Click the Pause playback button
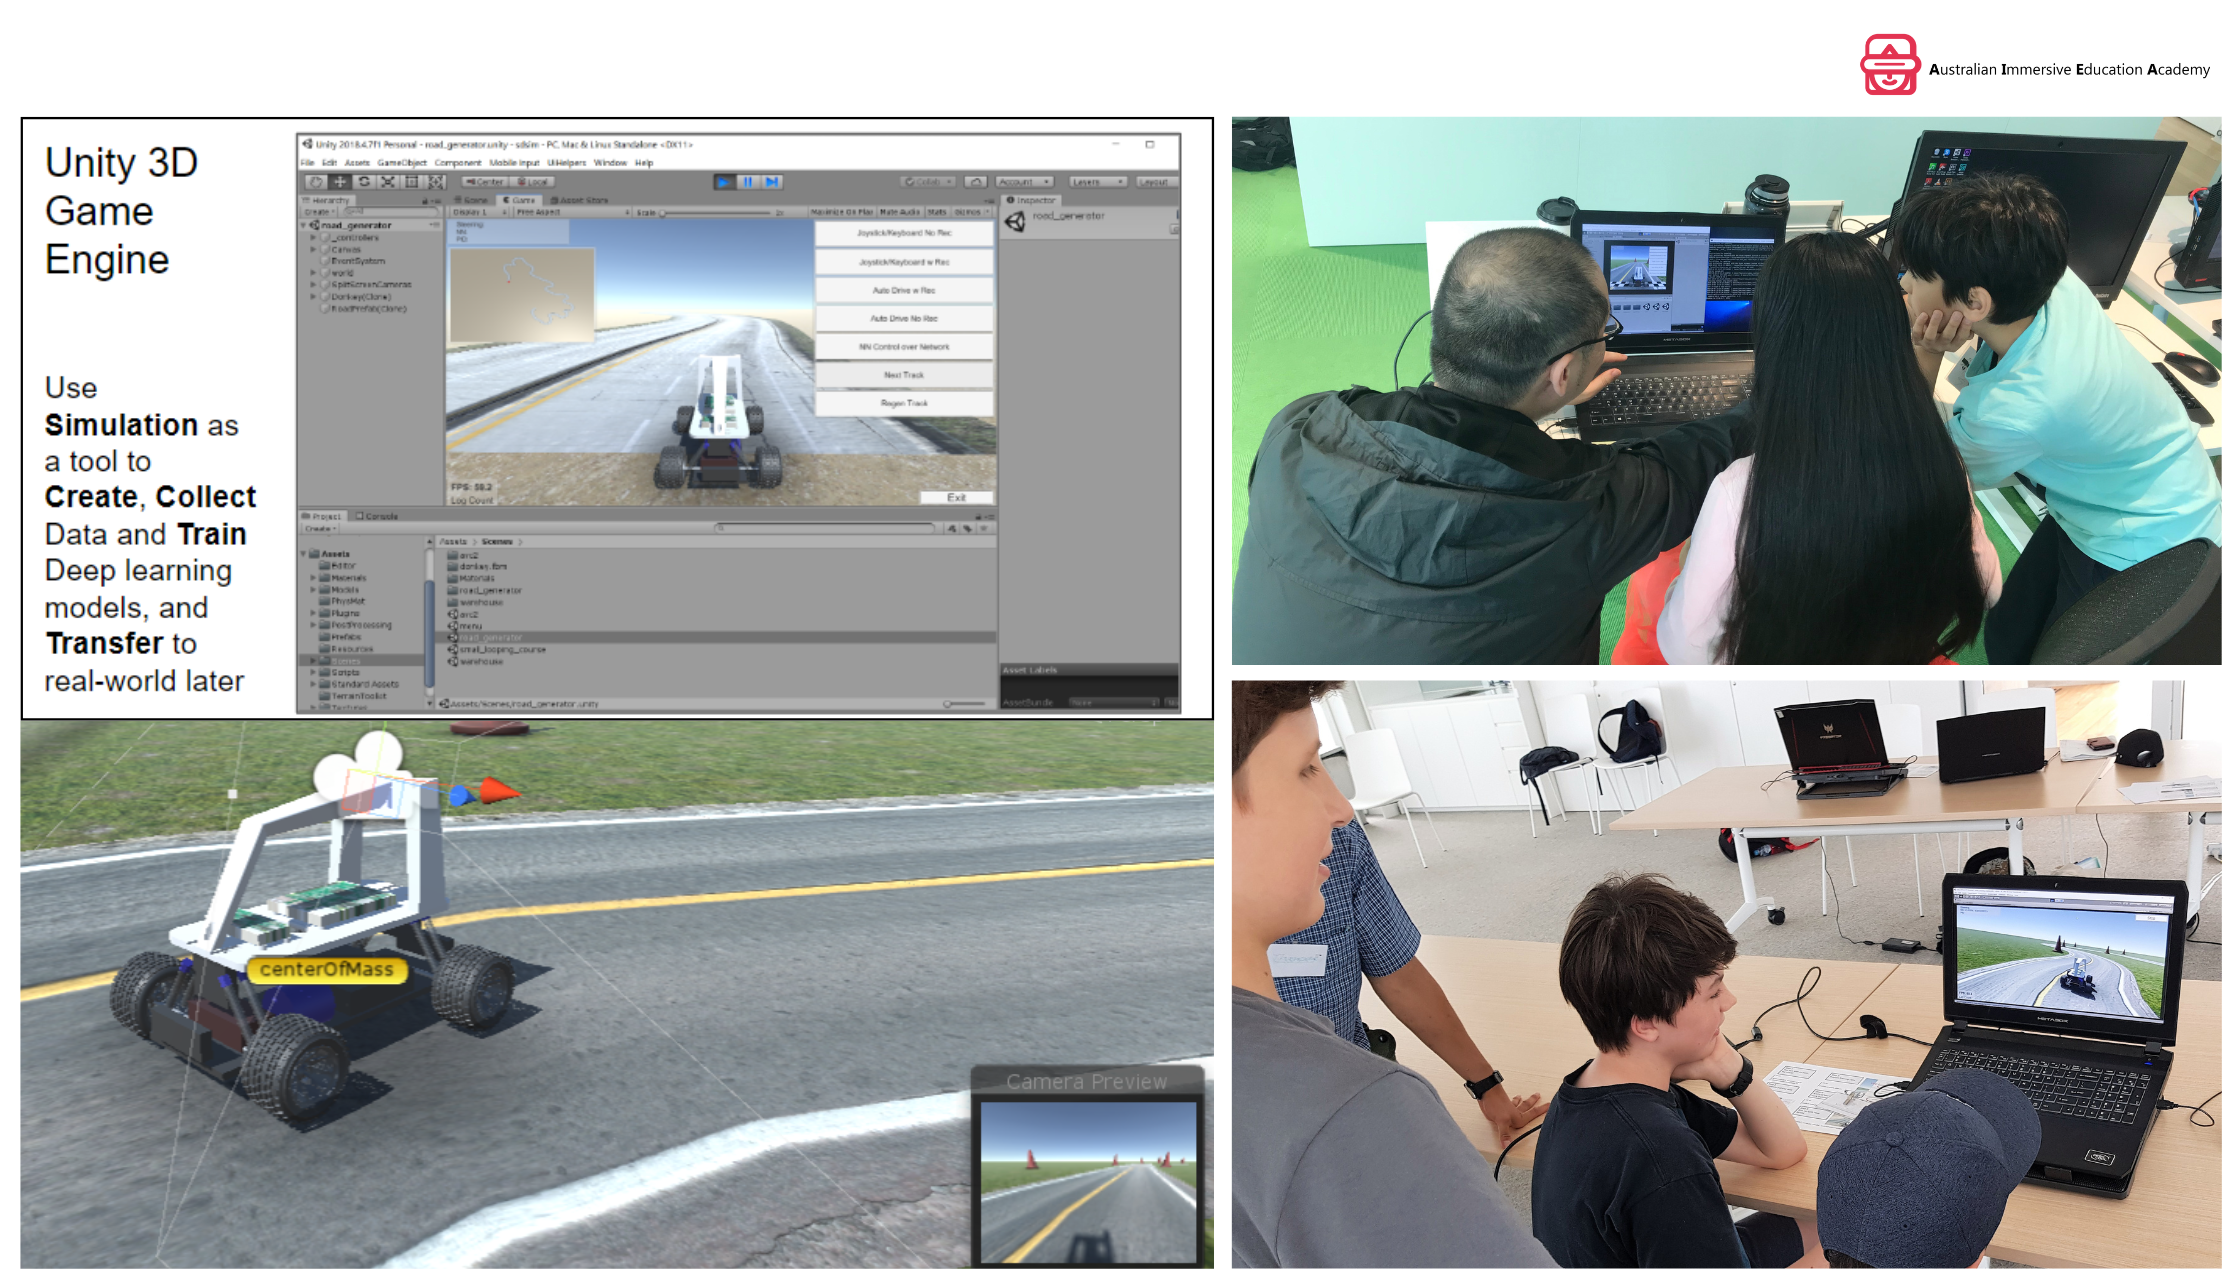 pos(748,182)
